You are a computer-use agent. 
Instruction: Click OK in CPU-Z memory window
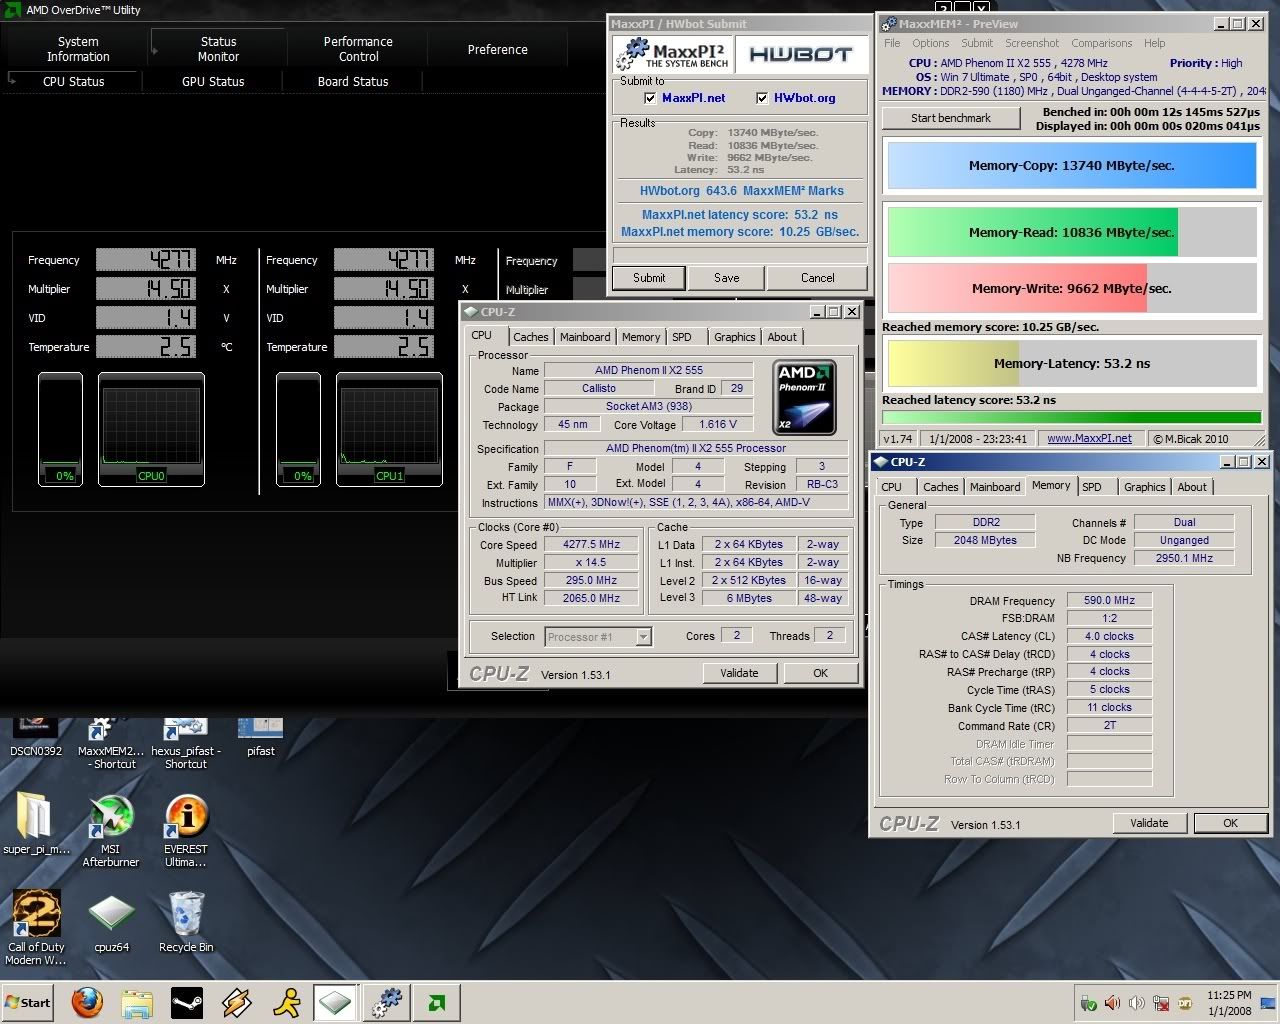tap(1230, 823)
